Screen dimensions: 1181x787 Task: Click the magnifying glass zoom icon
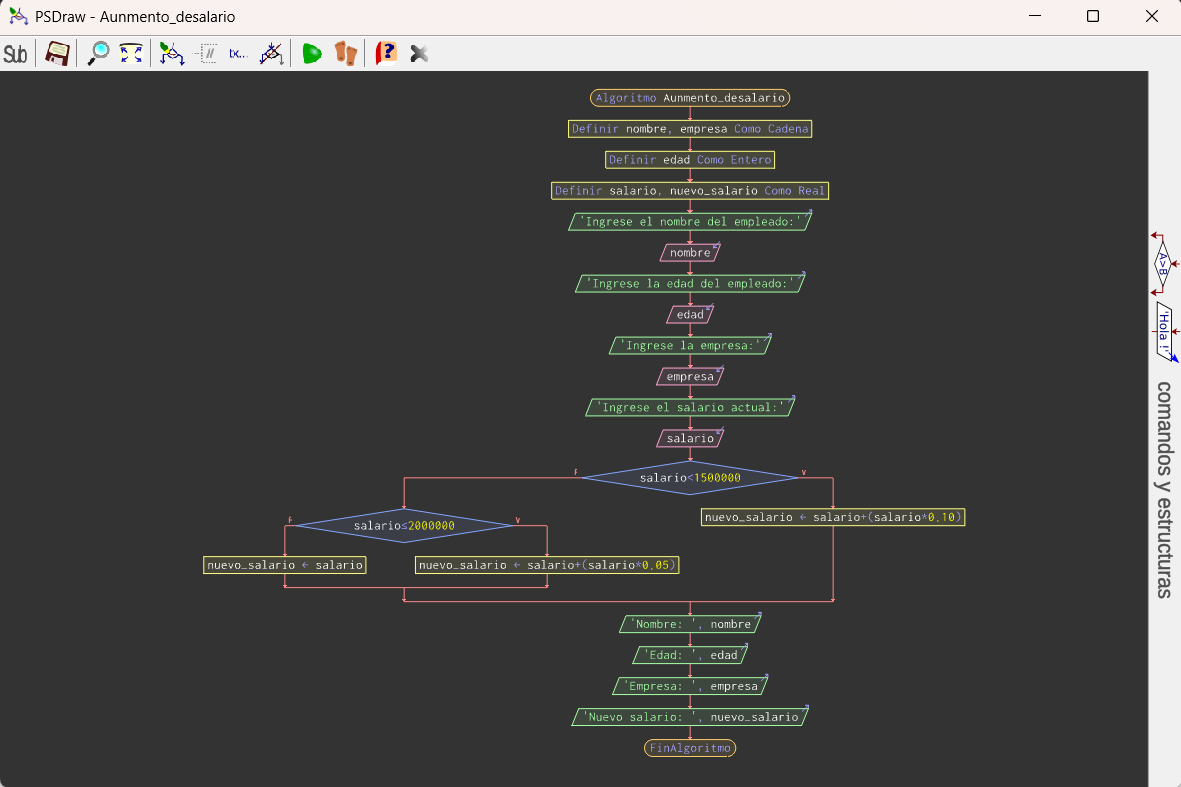click(x=98, y=54)
